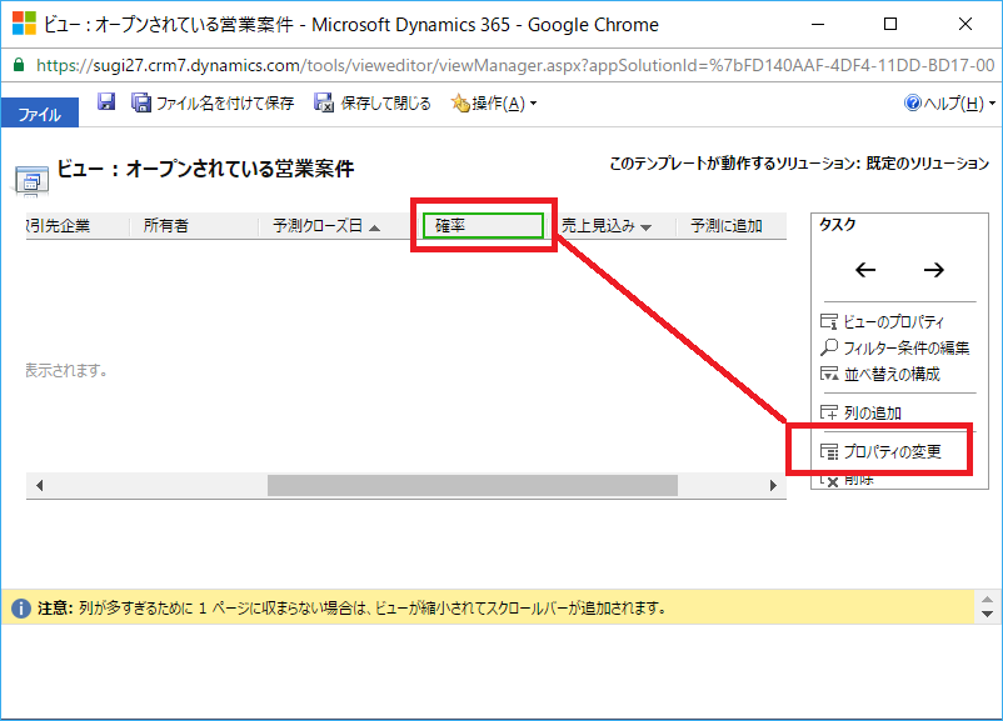This screenshot has height=722, width=1004.
Task: Click the filter magnifier icon
Action: 829,348
